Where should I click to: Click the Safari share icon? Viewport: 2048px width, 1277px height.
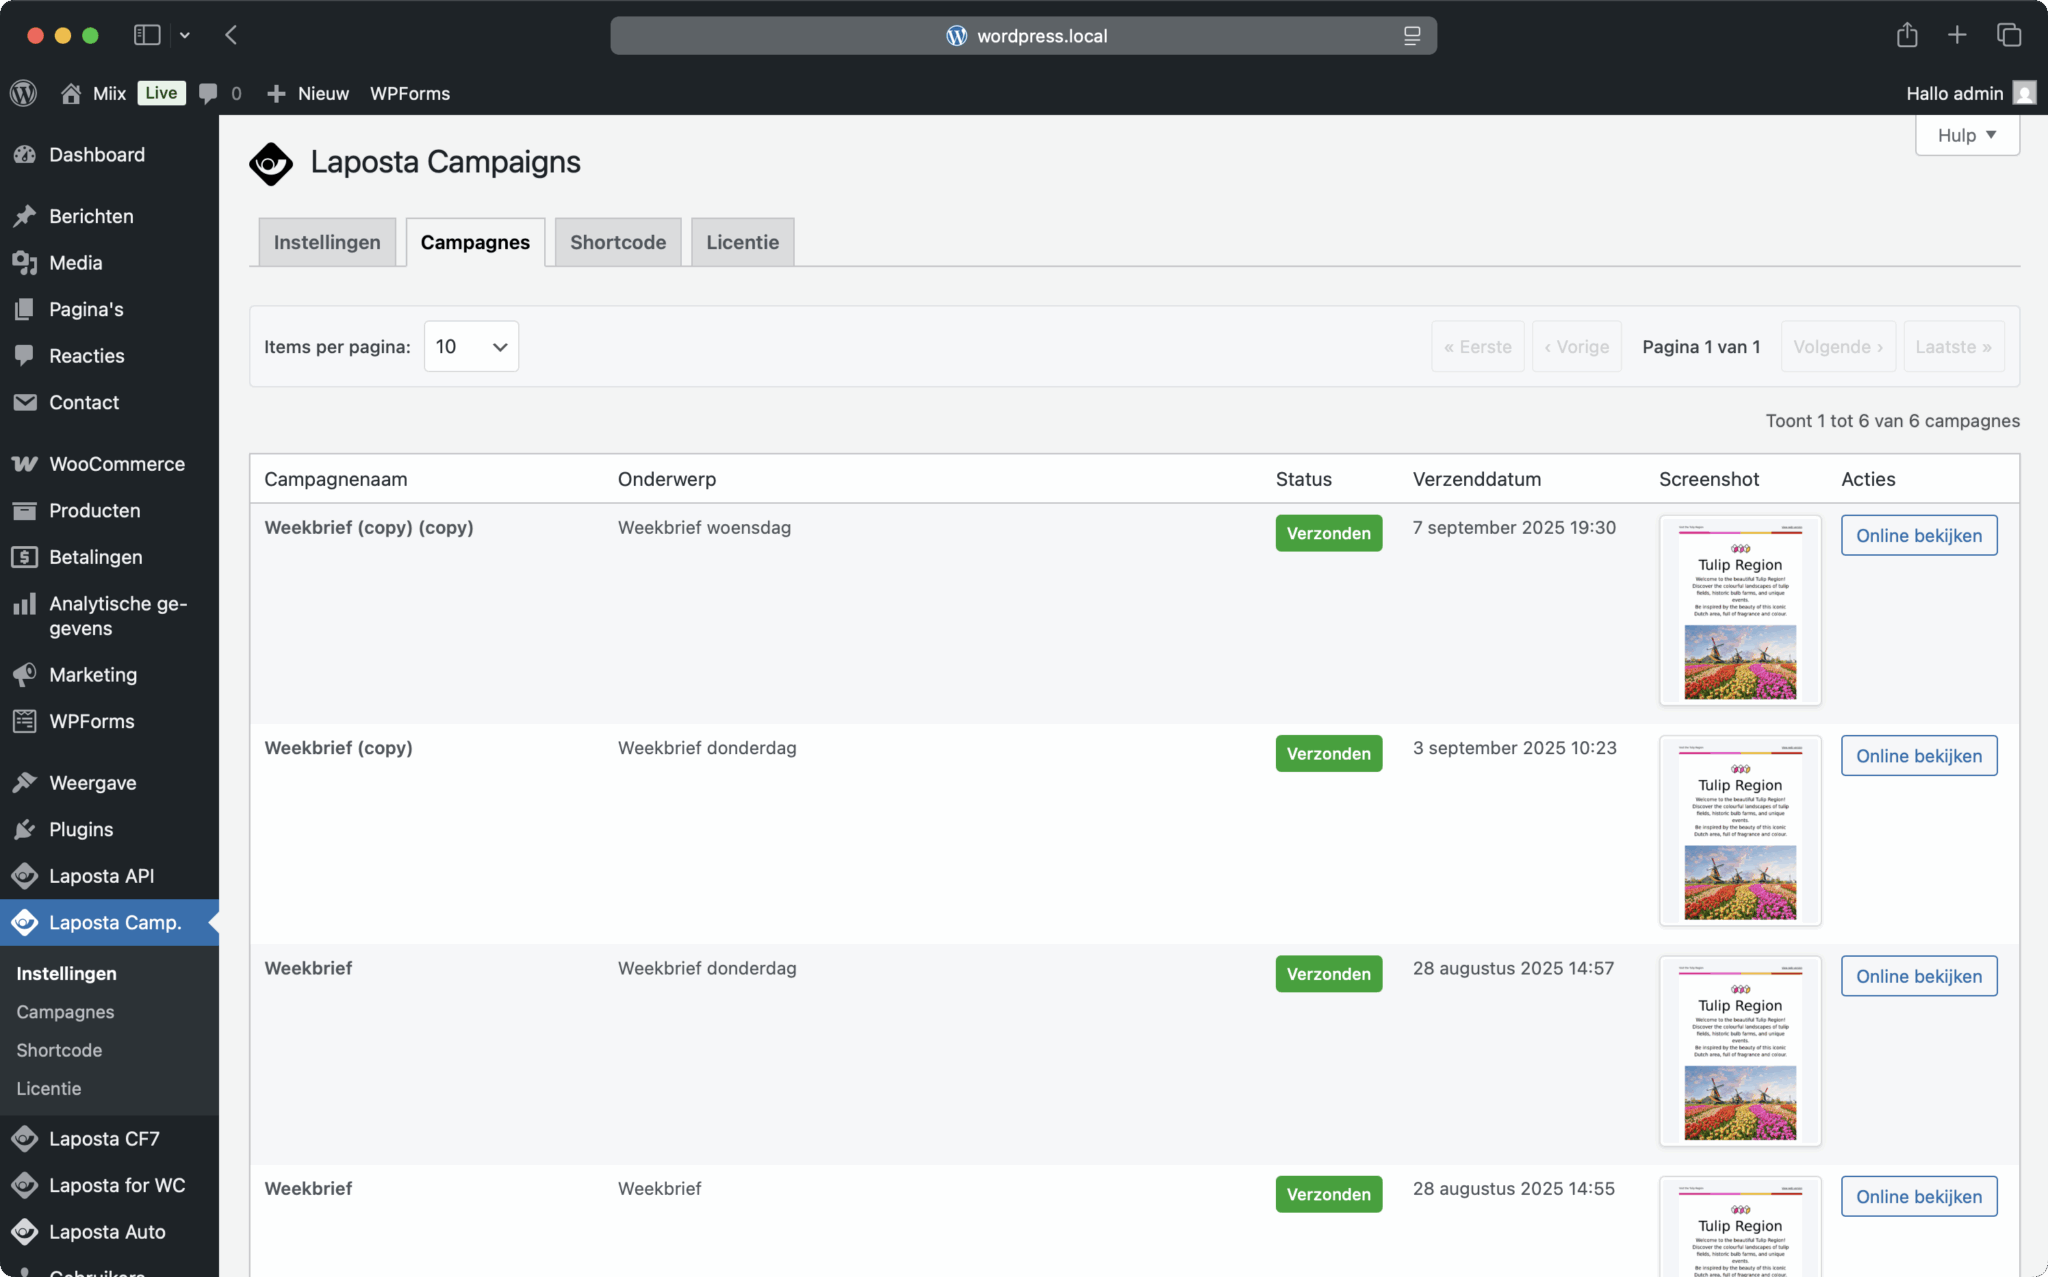(x=1907, y=35)
